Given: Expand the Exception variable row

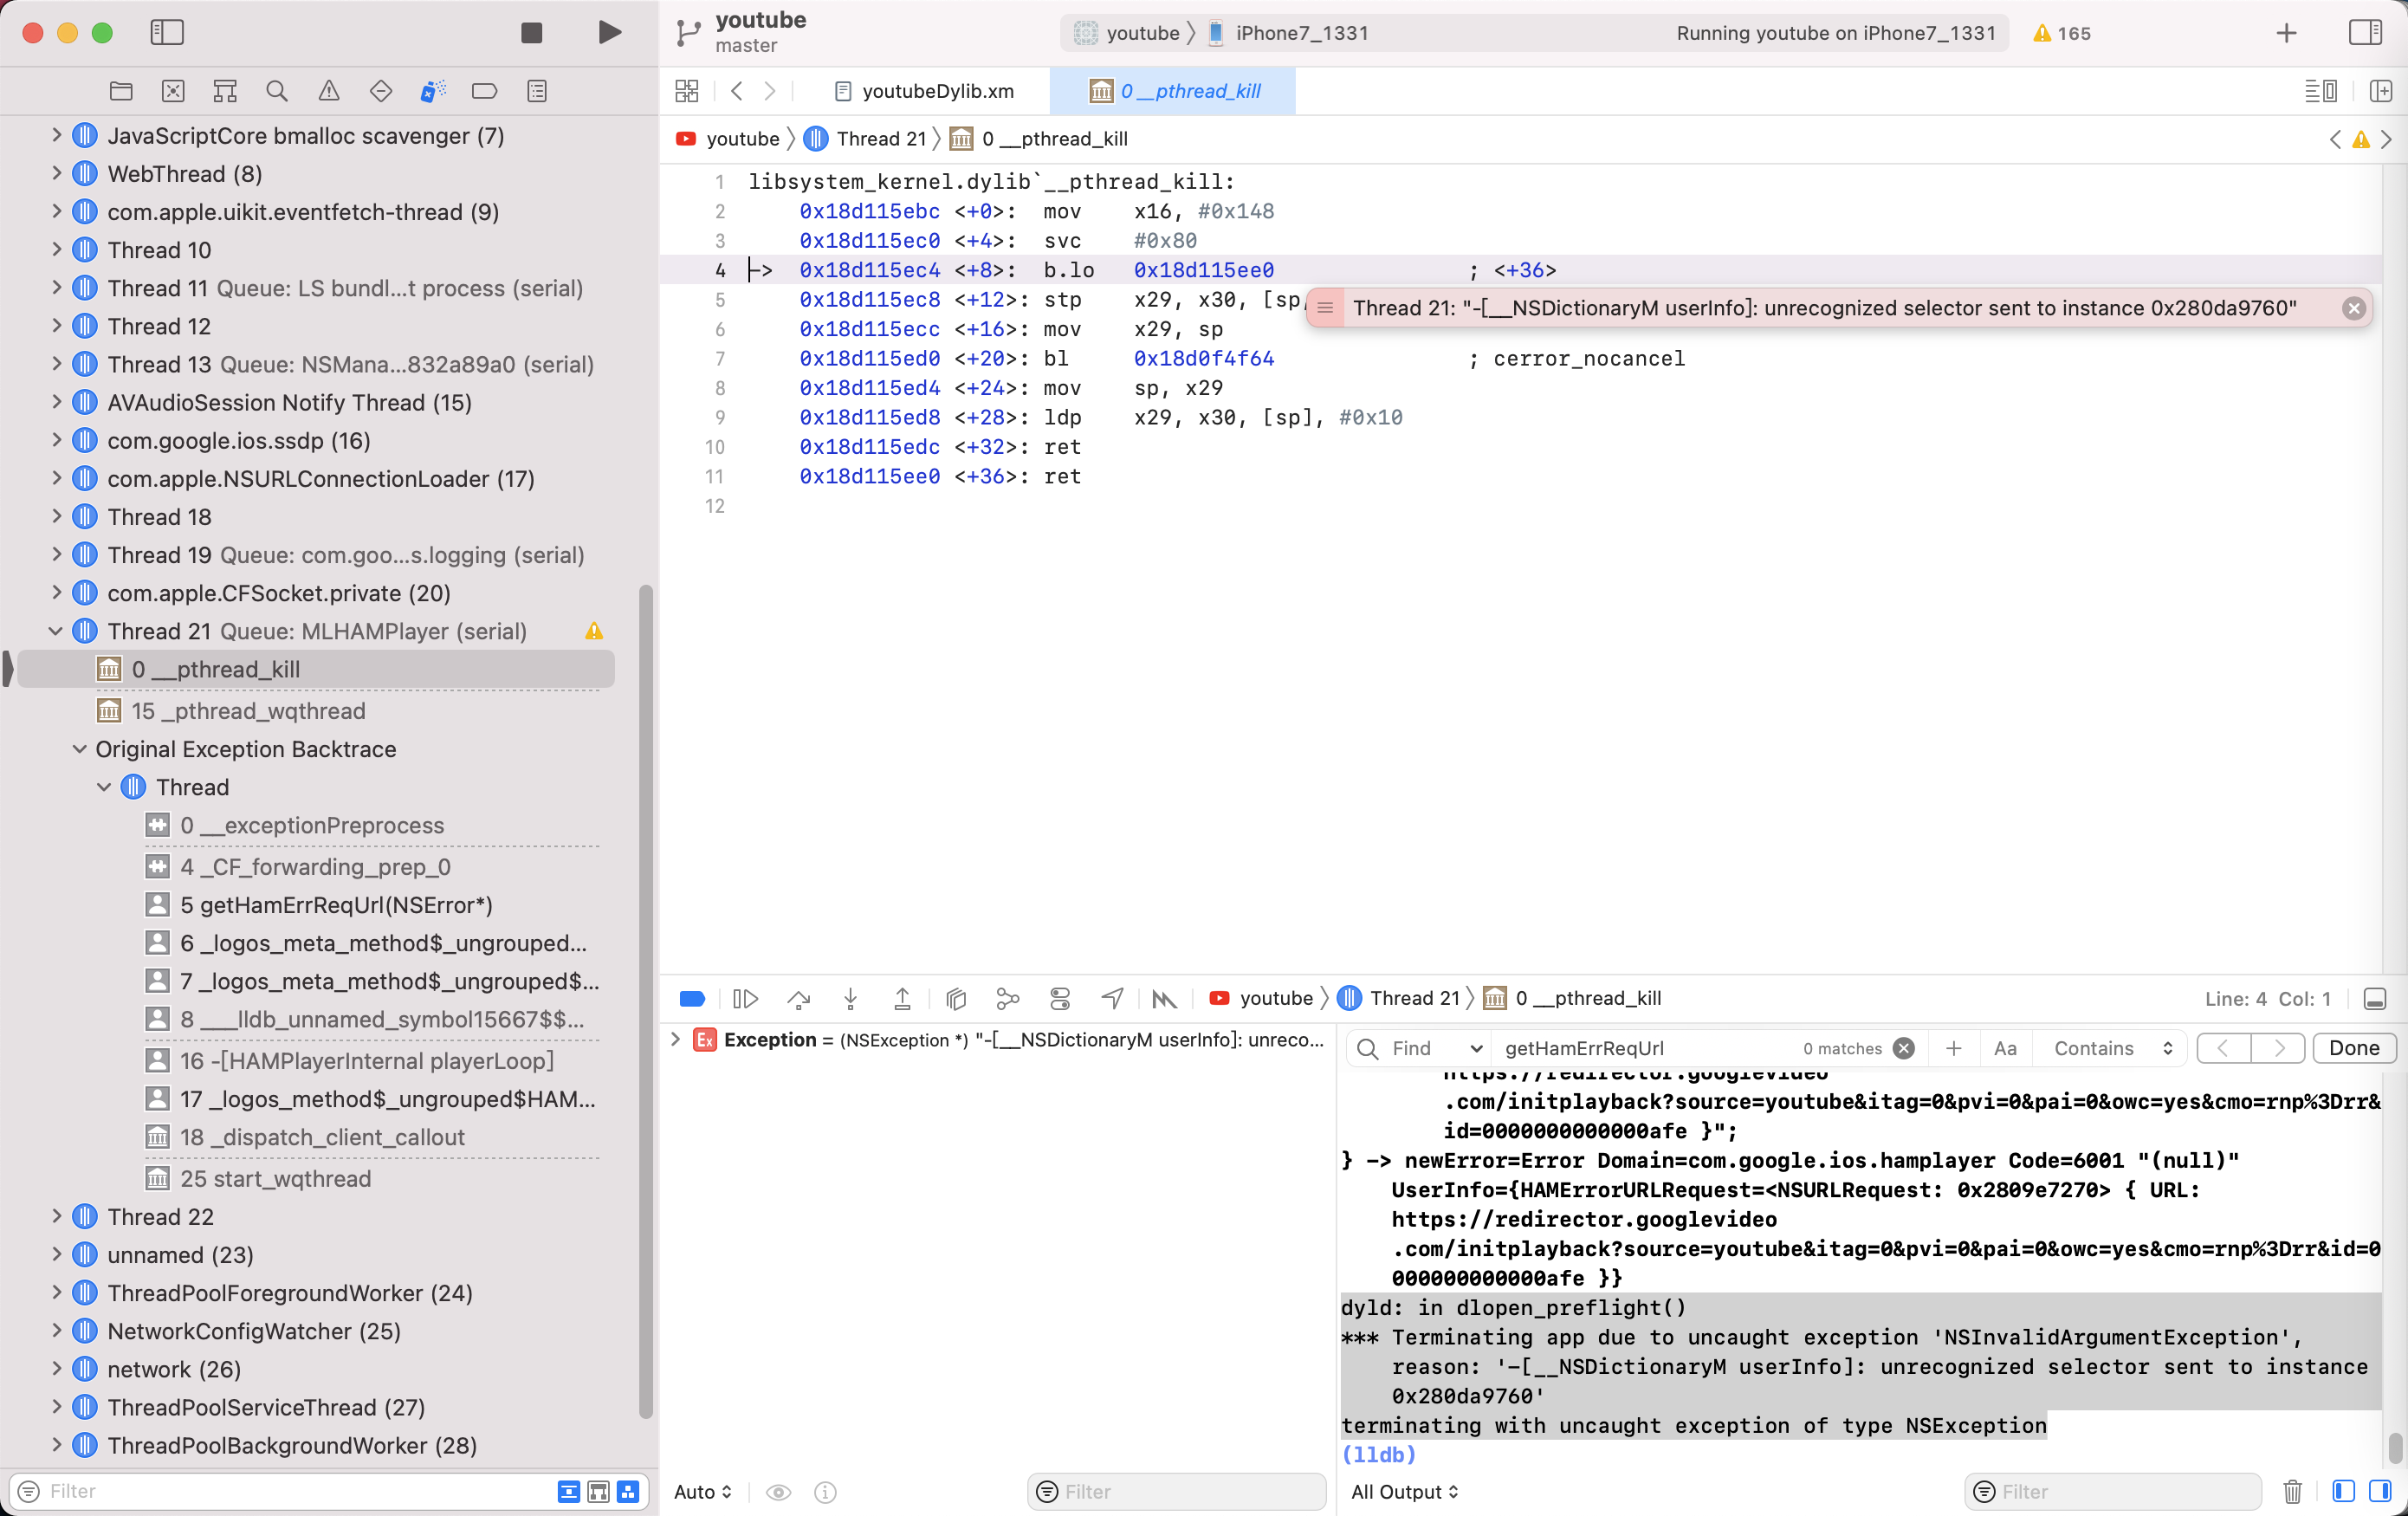Looking at the screenshot, I should (675, 1039).
